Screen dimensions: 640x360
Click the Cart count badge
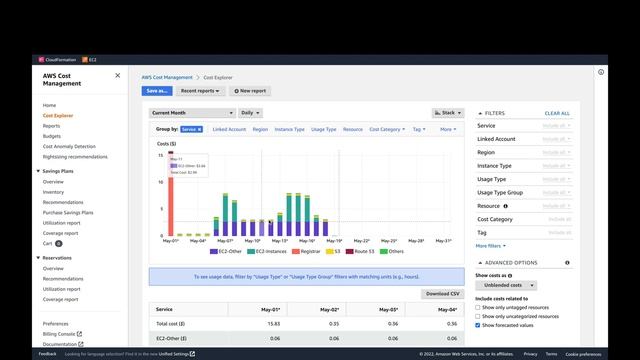tap(58, 244)
